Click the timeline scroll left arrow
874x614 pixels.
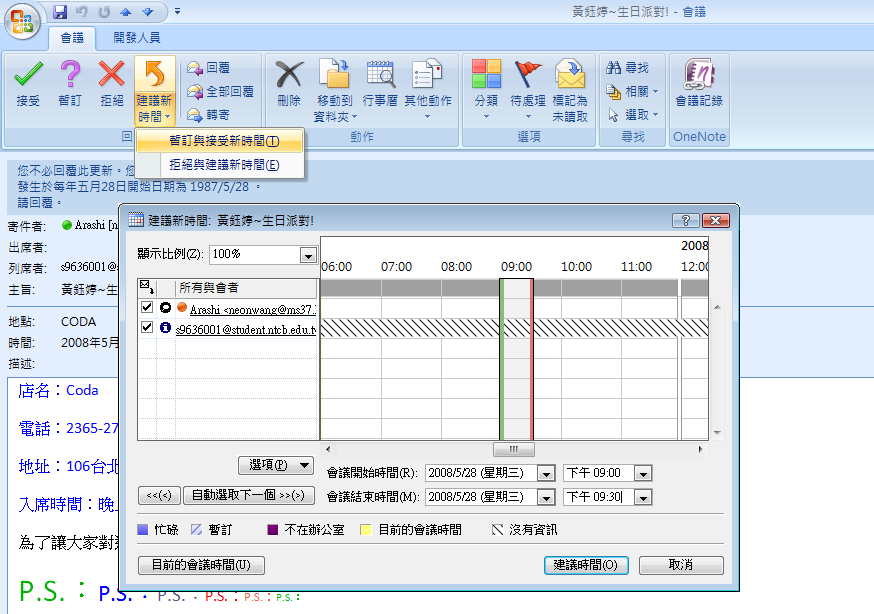328,449
